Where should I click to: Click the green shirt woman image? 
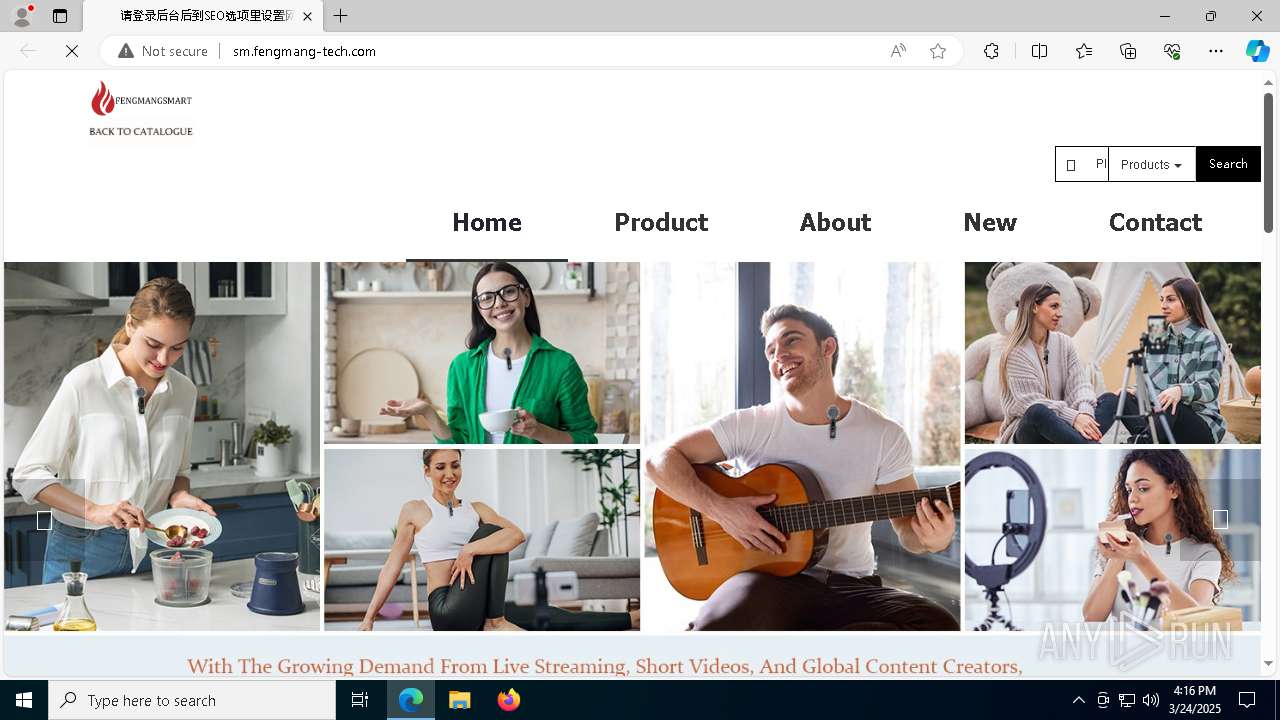[482, 353]
